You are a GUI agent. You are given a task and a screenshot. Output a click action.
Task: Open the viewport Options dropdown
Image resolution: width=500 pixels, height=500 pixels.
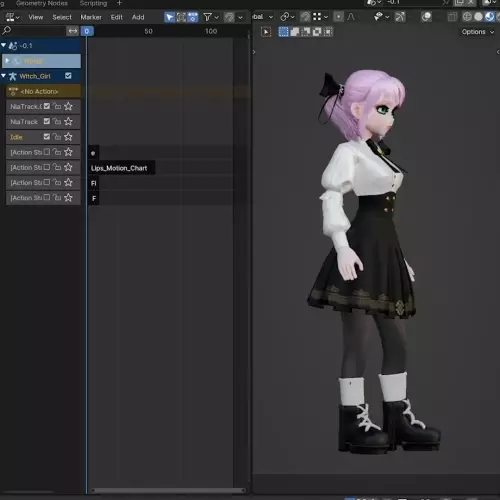[x=477, y=32]
